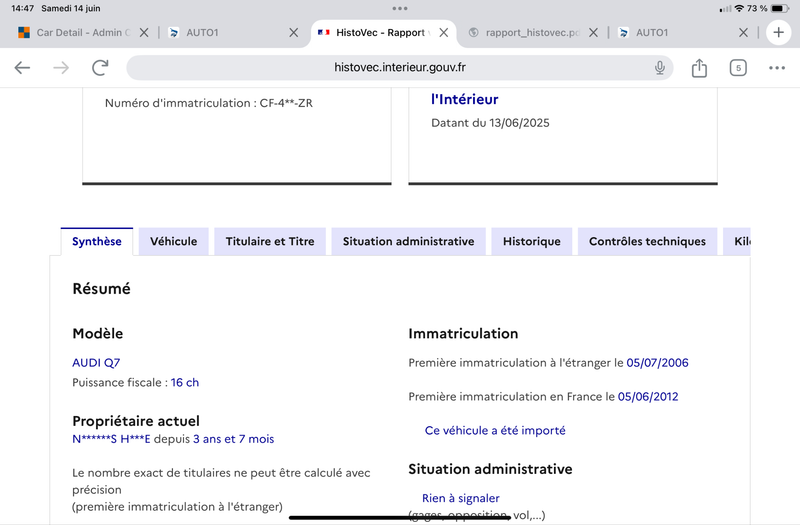Close the last AUTO1 tab
Image resolution: width=800 pixels, height=525 pixels.
click(x=743, y=33)
